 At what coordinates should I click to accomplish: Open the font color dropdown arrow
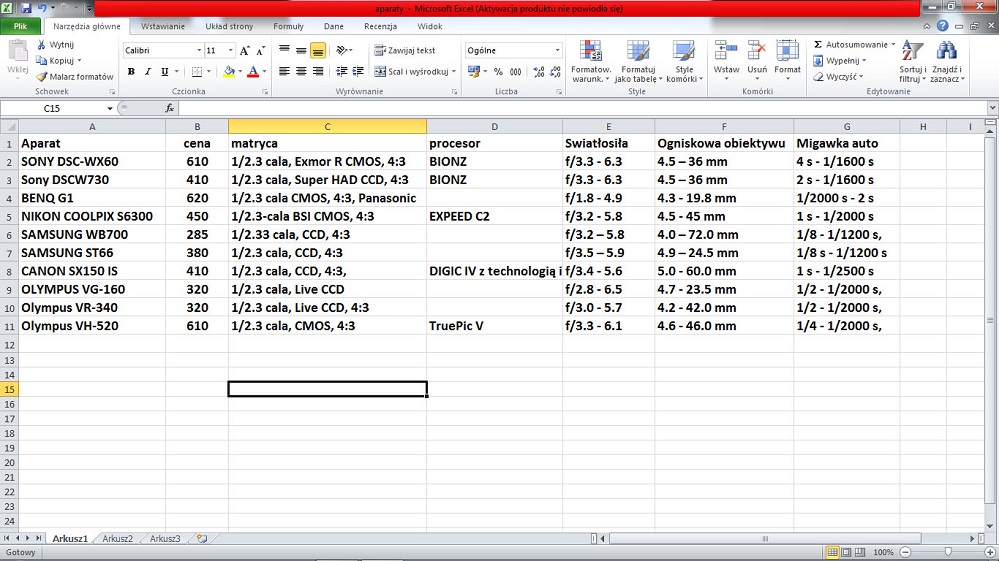(x=264, y=72)
